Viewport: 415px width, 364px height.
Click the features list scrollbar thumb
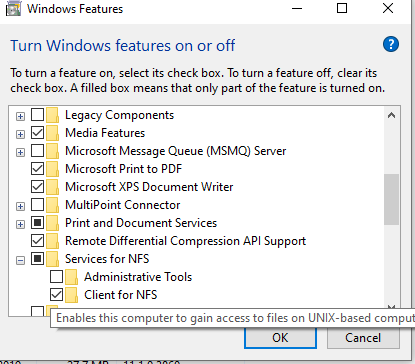pos(391,199)
